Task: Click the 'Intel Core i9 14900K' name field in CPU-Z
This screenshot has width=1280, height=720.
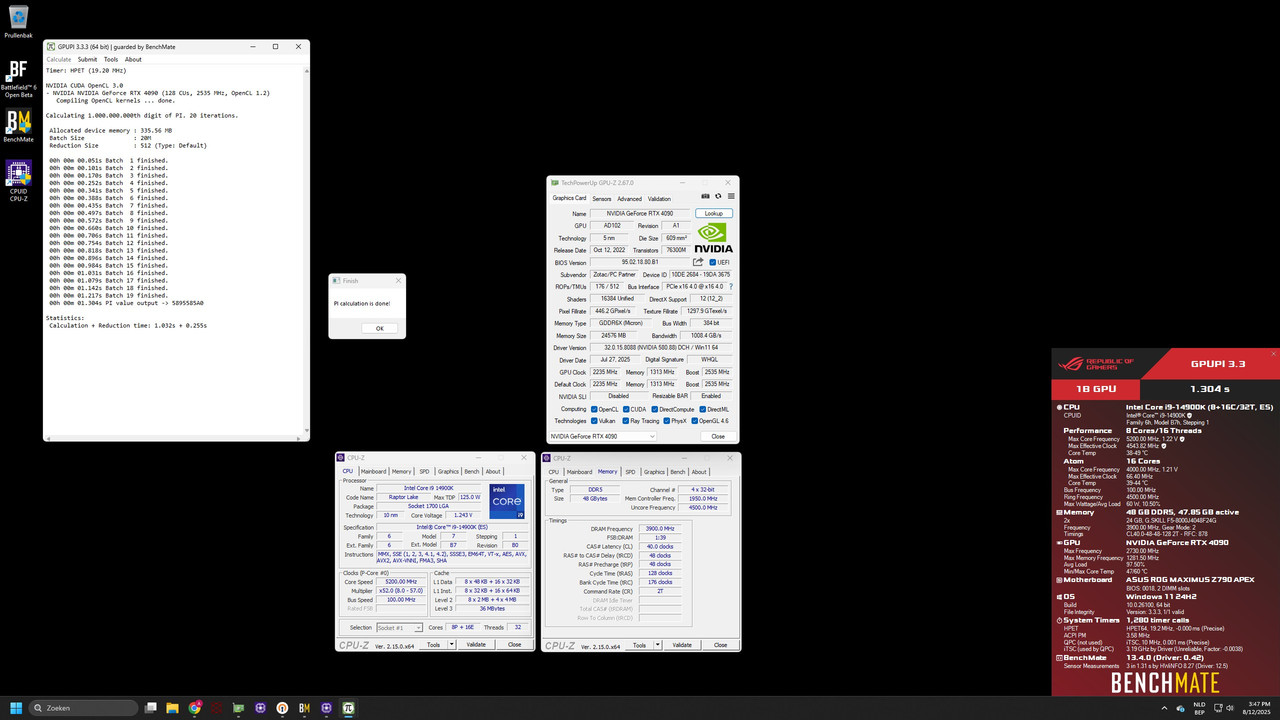Action: click(x=429, y=488)
